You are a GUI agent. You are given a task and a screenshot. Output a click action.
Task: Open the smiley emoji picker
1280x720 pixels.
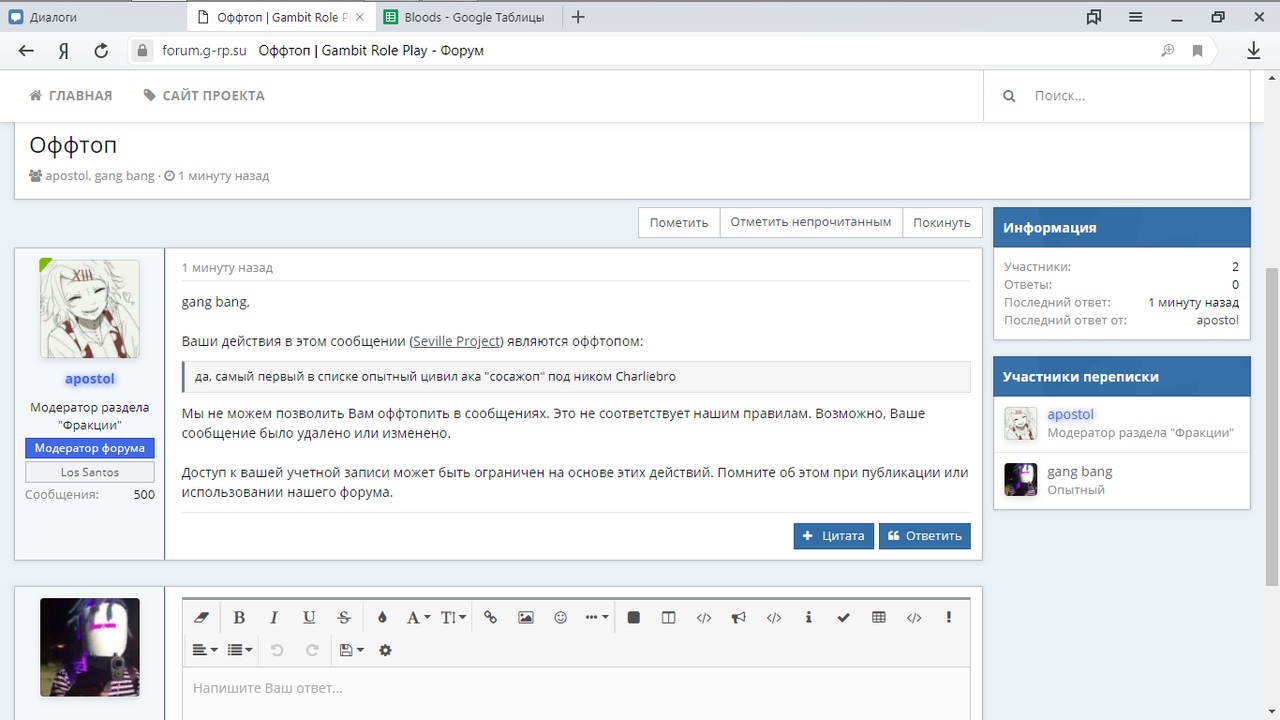point(561,618)
